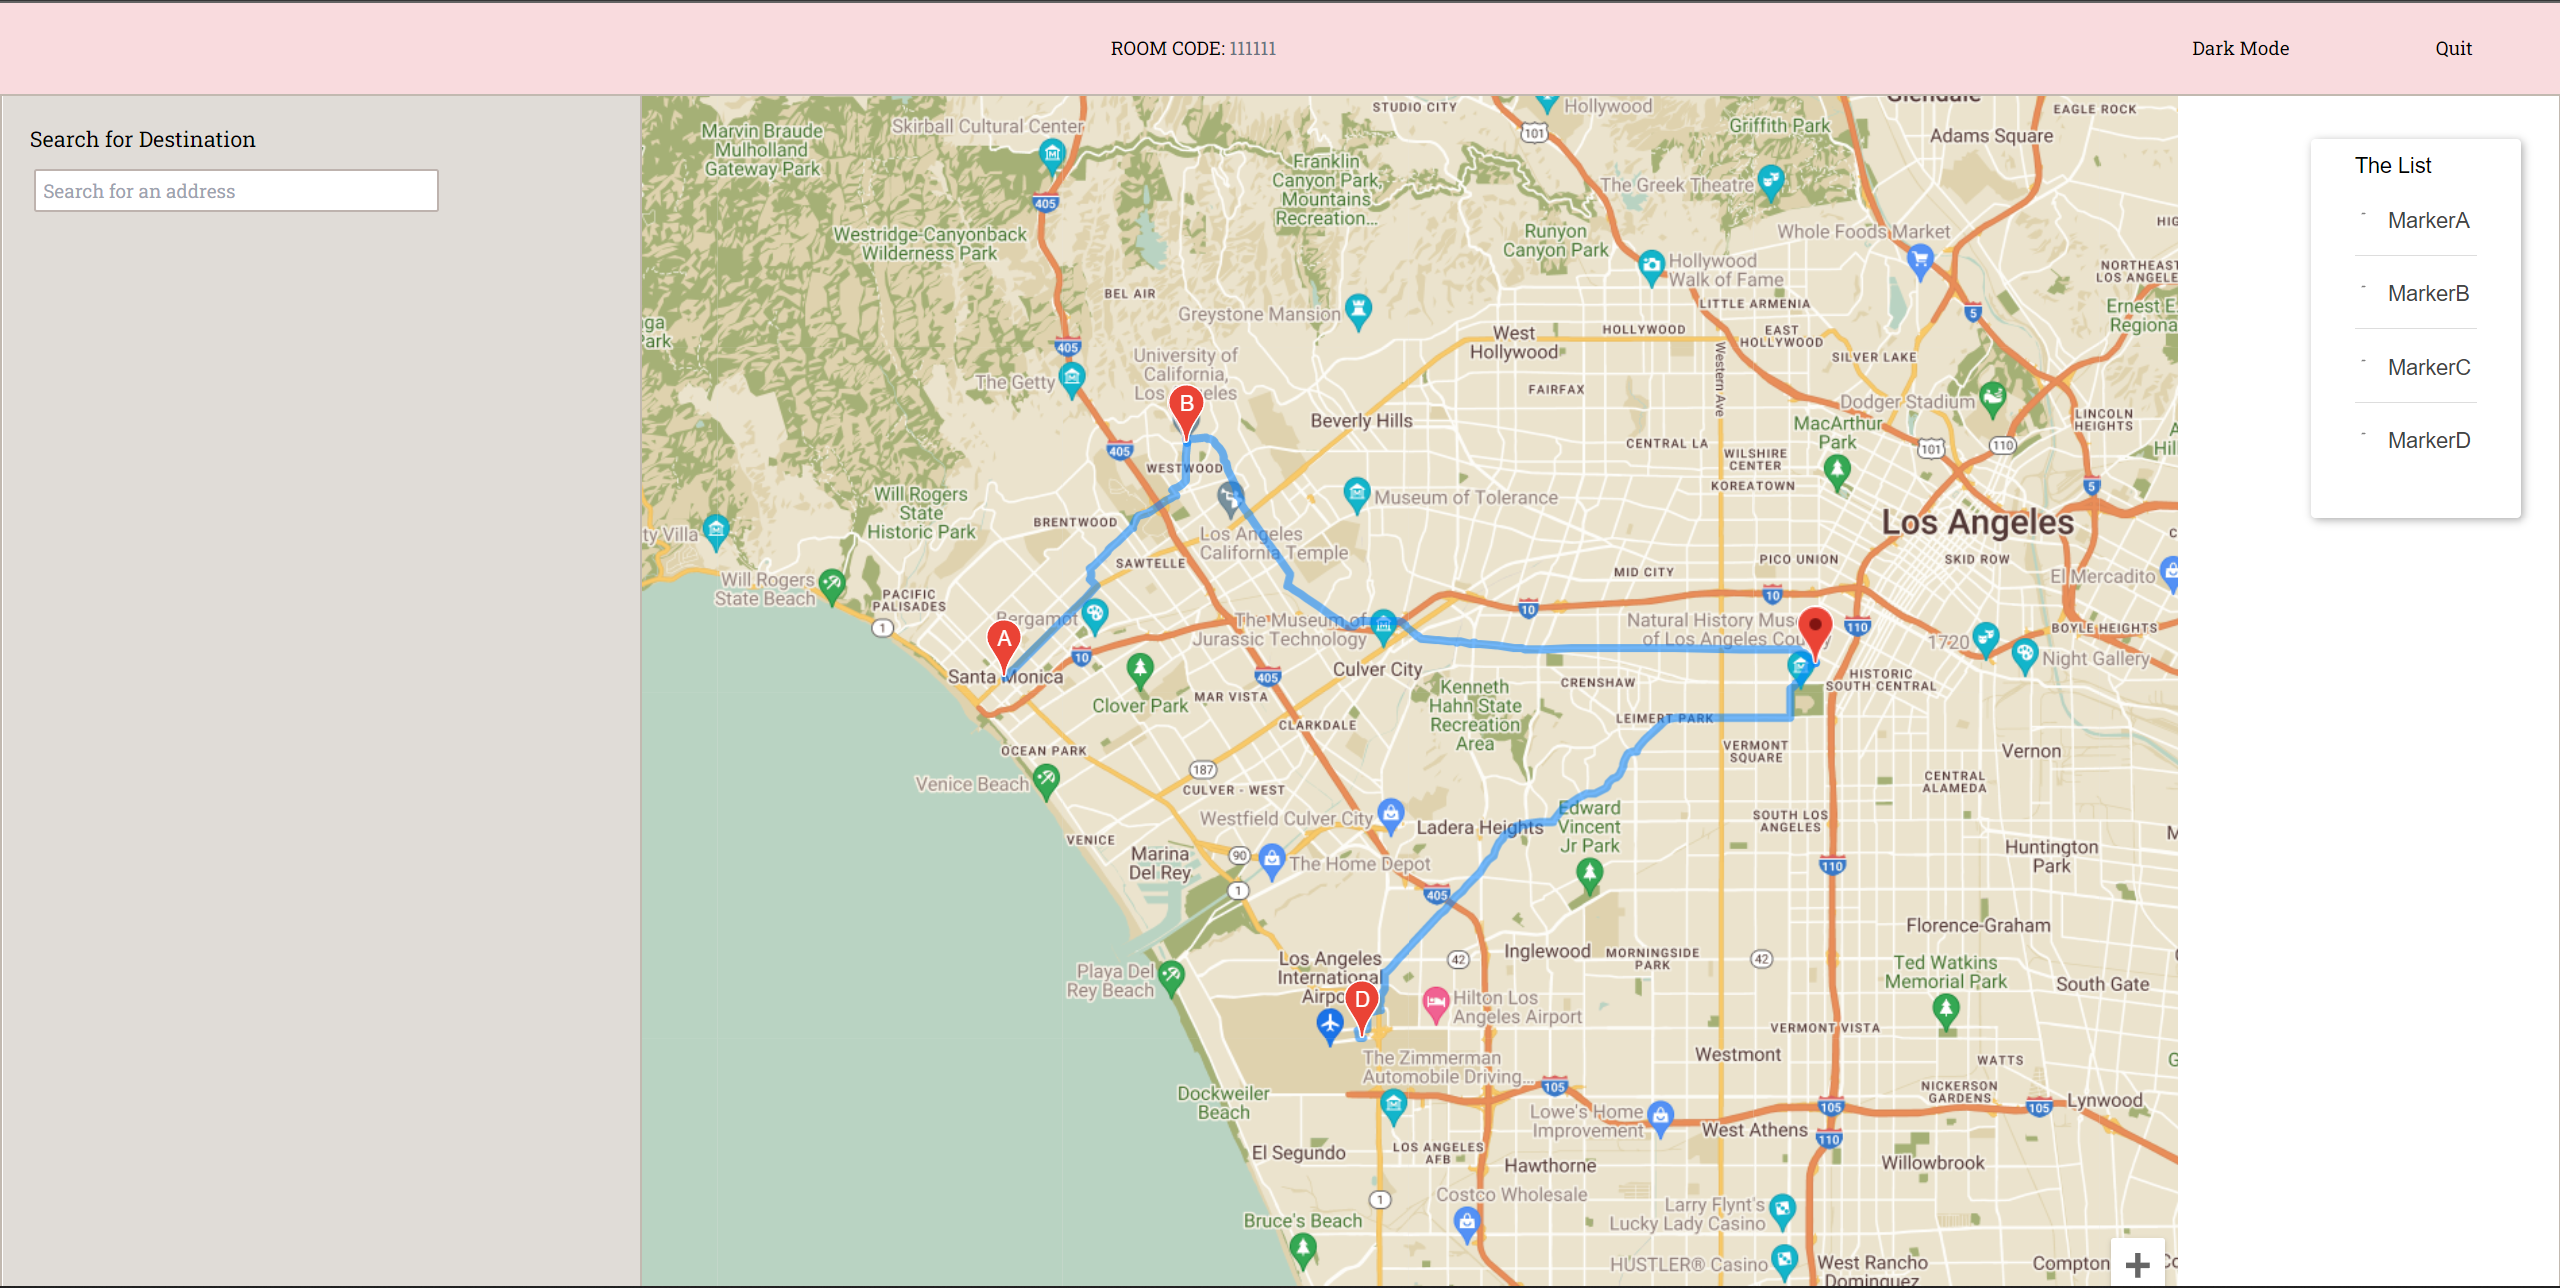The height and width of the screenshot is (1288, 2560).
Task: Click the Dodger Stadium pin icon
Action: click(x=1992, y=397)
